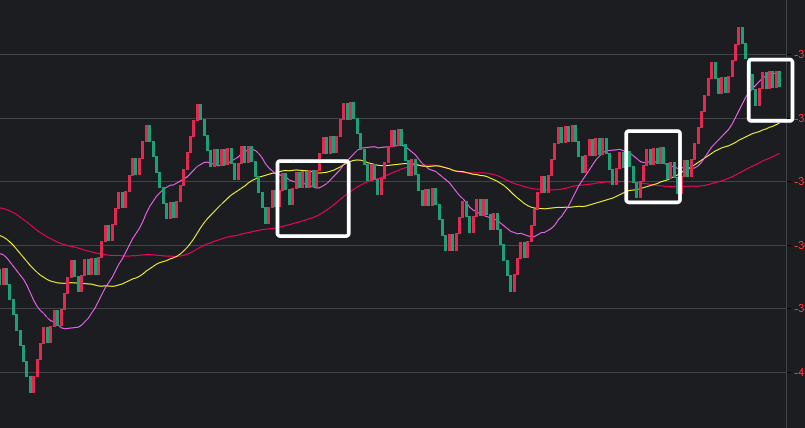Click the red average line's right end
805x428 pixels.
(x=778, y=154)
